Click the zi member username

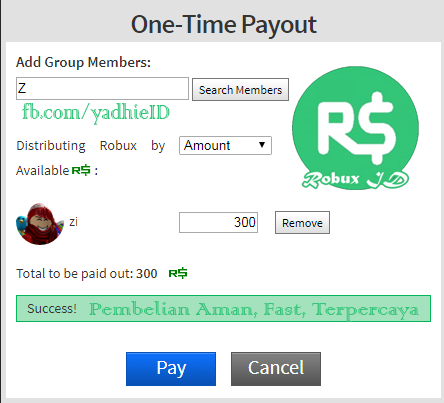(x=73, y=222)
